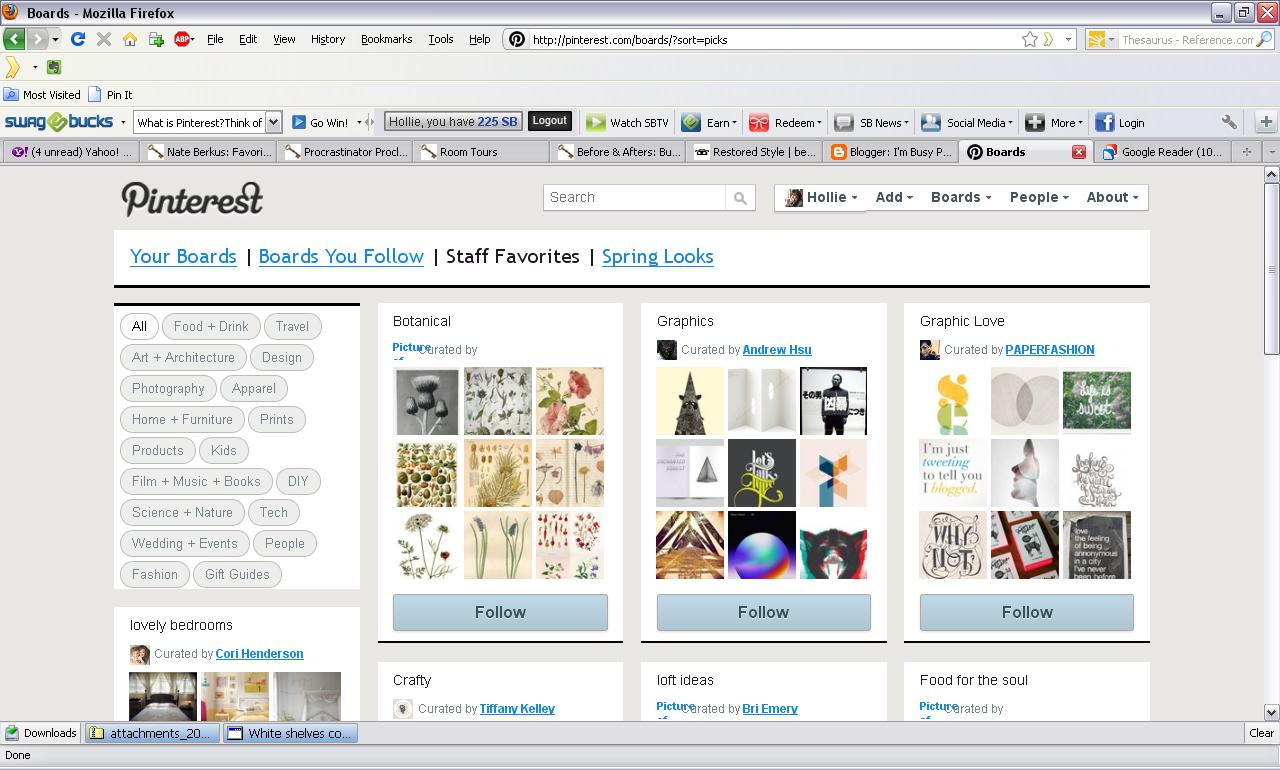The height and width of the screenshot is (770, 1280).
Task: Follow the Botanical board
Action: pos(500,612)
